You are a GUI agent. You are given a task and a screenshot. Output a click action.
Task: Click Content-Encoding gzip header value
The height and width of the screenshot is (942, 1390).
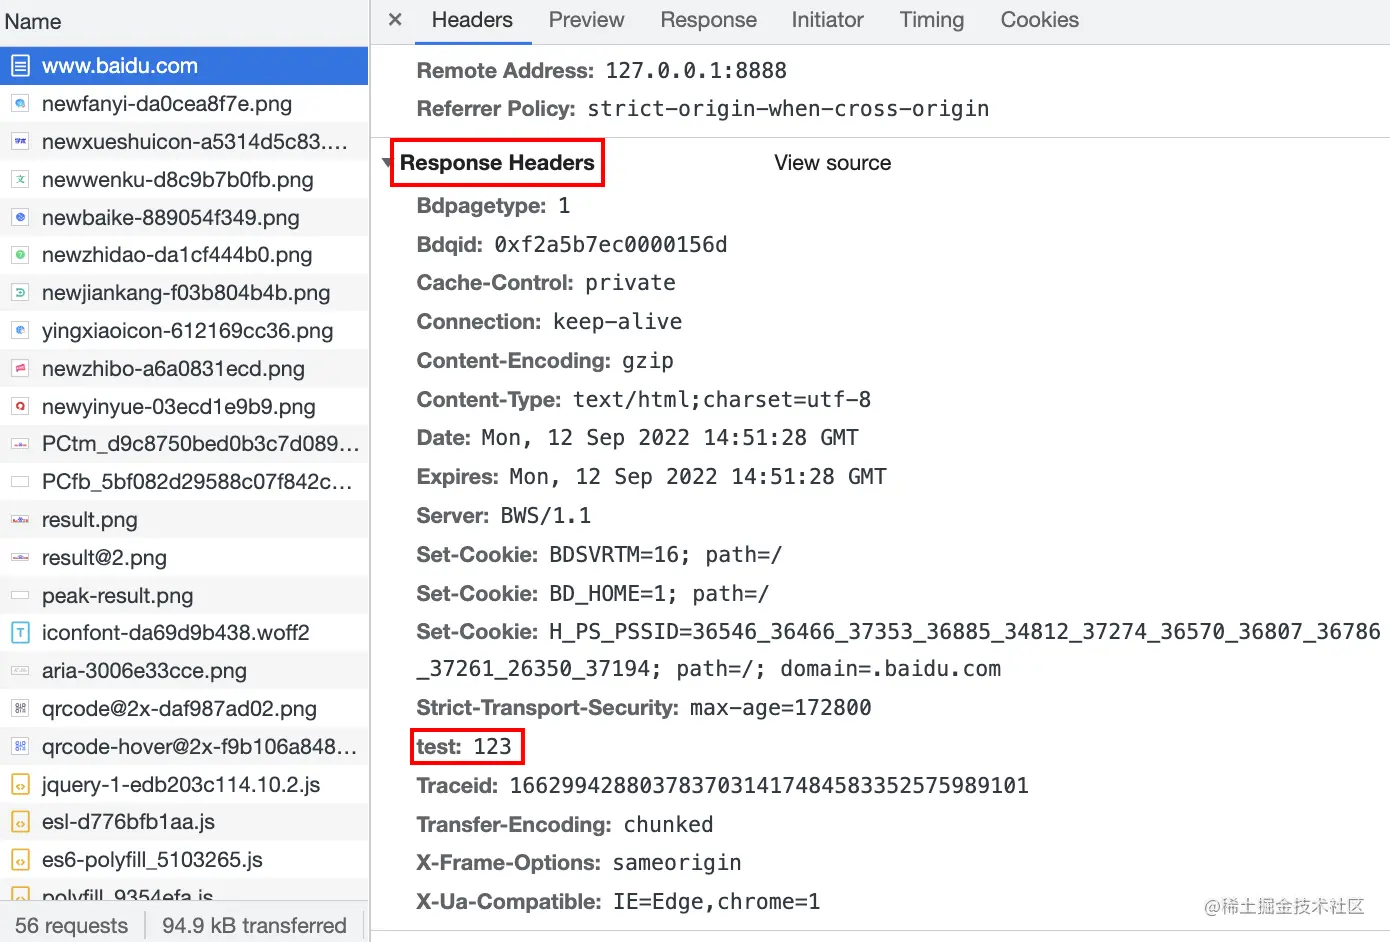[x=648, y=361]
